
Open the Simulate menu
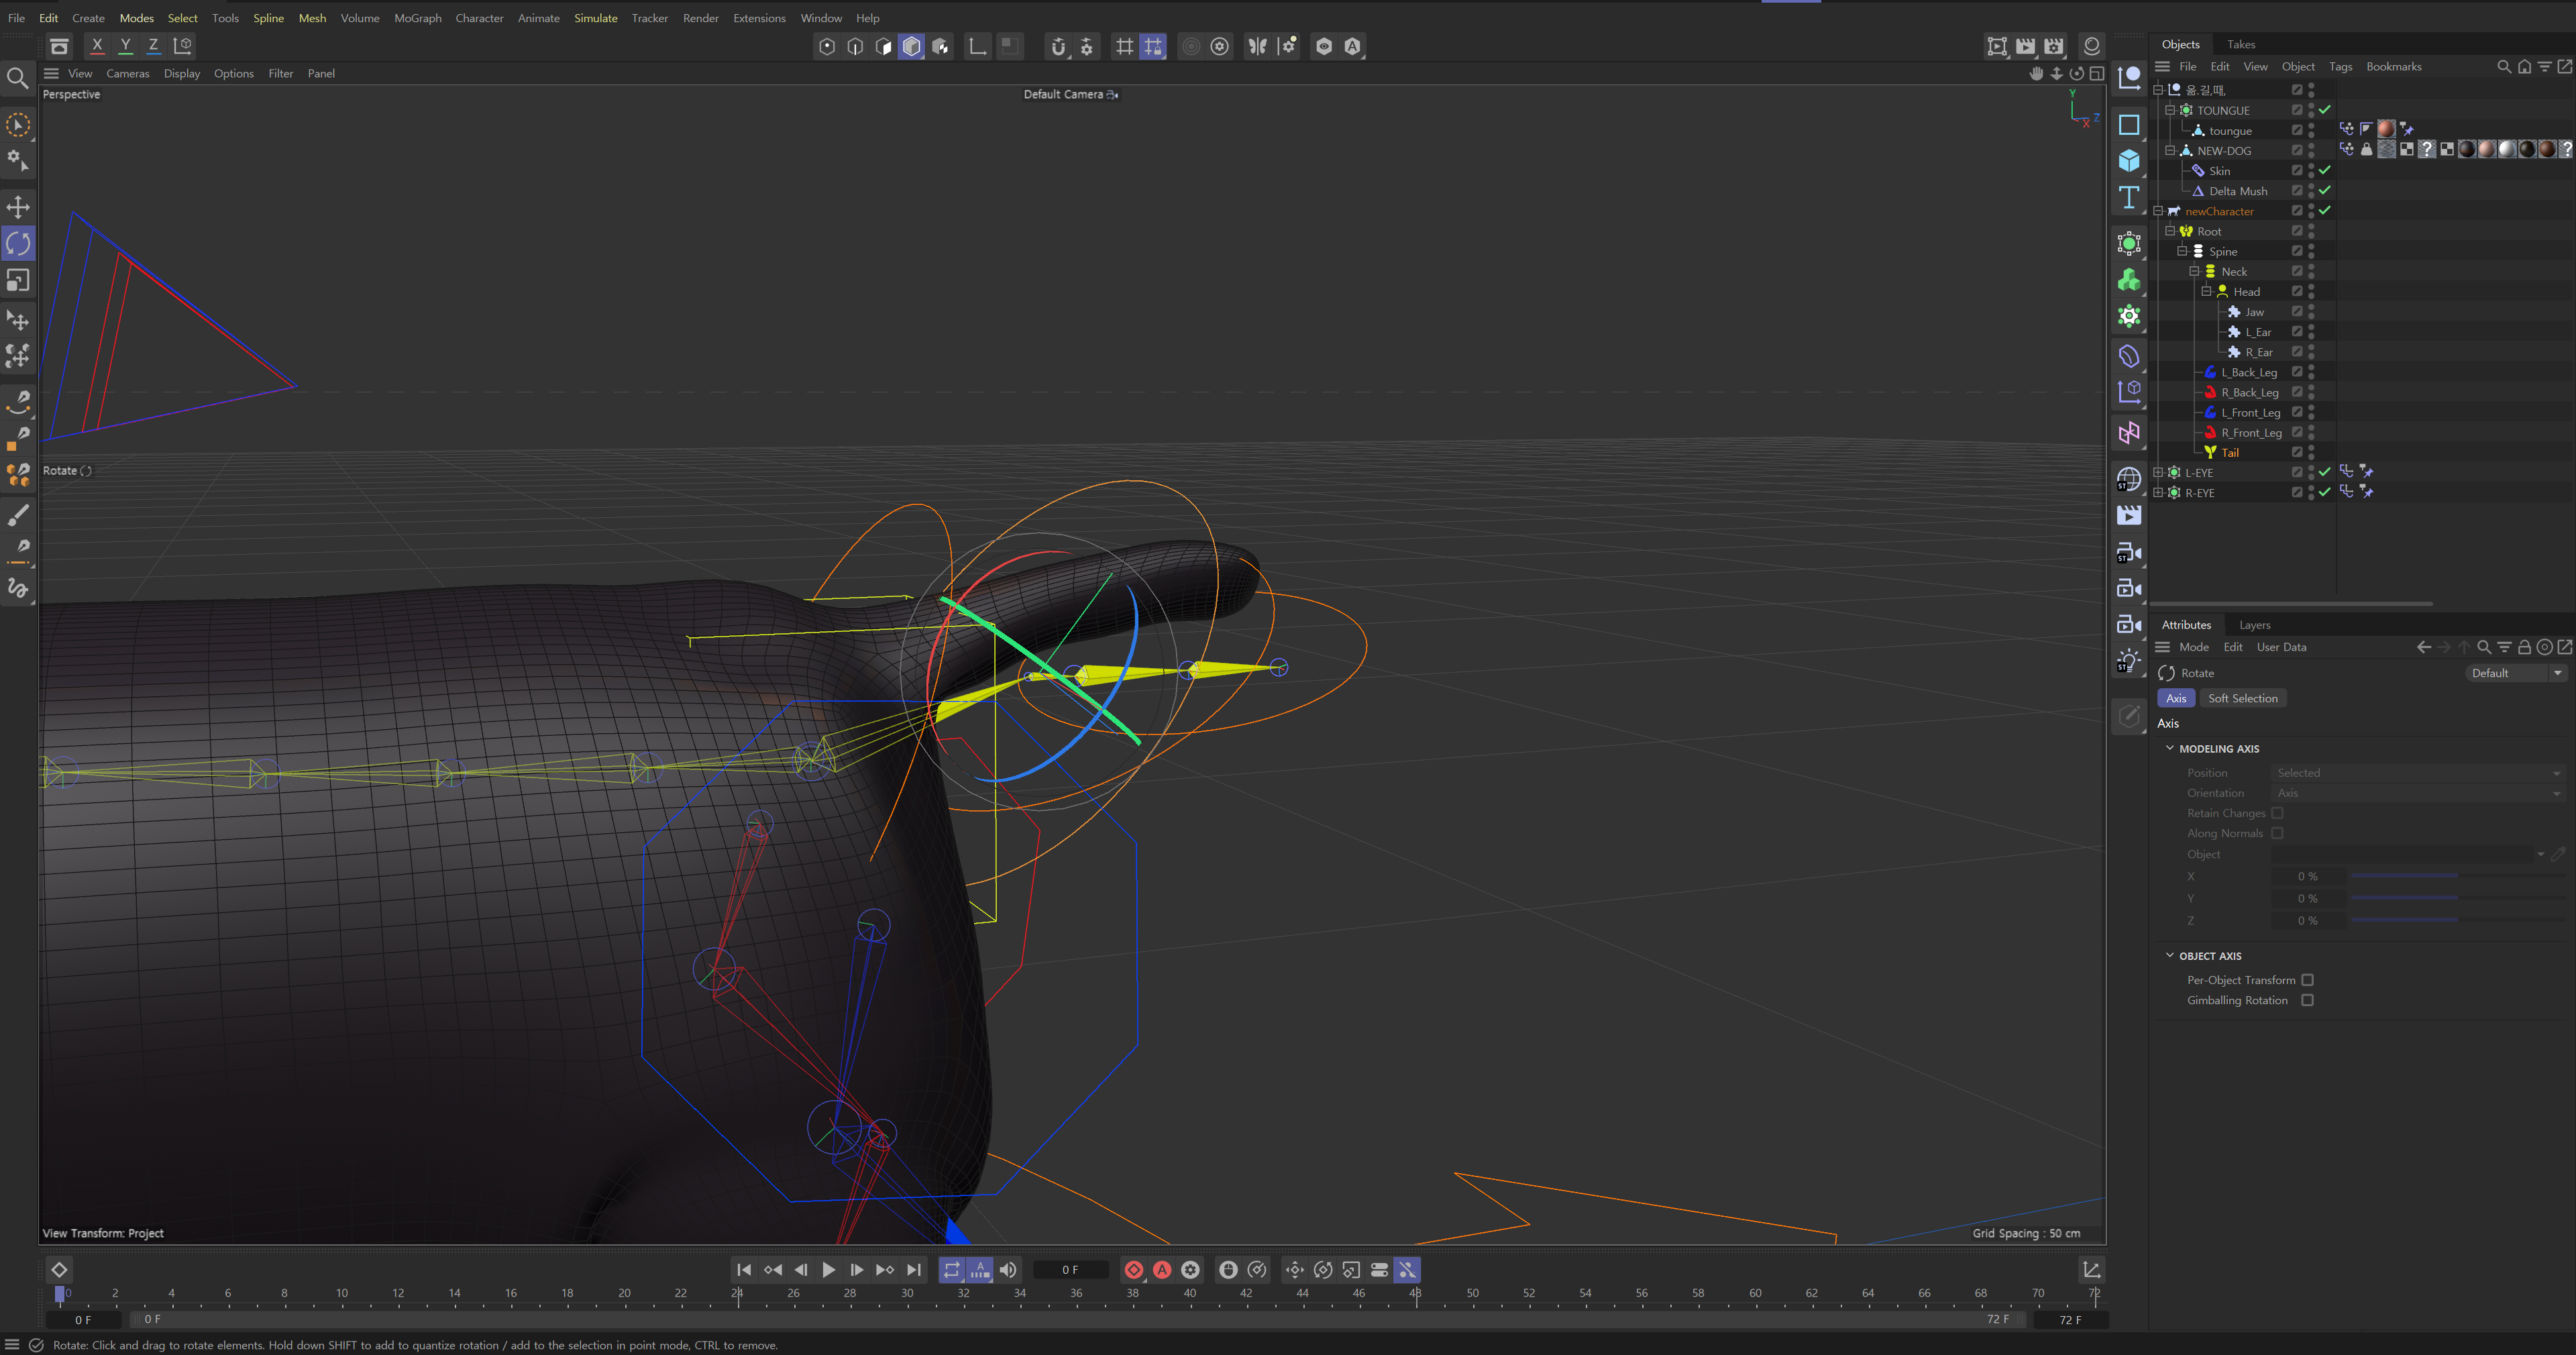pyautogui.click(x=596, y=18)
